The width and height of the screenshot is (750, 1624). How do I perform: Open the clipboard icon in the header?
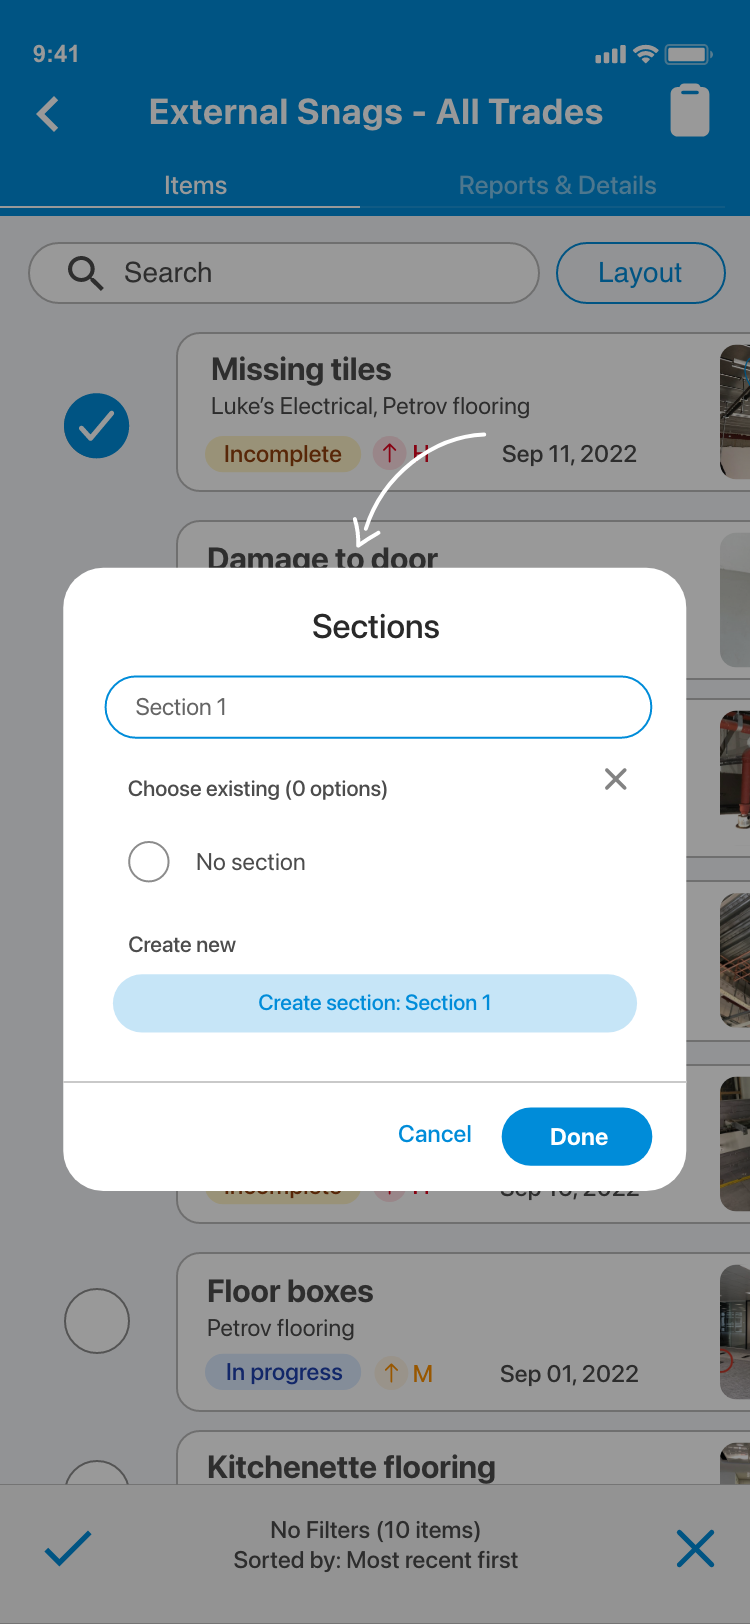[690, 110]
